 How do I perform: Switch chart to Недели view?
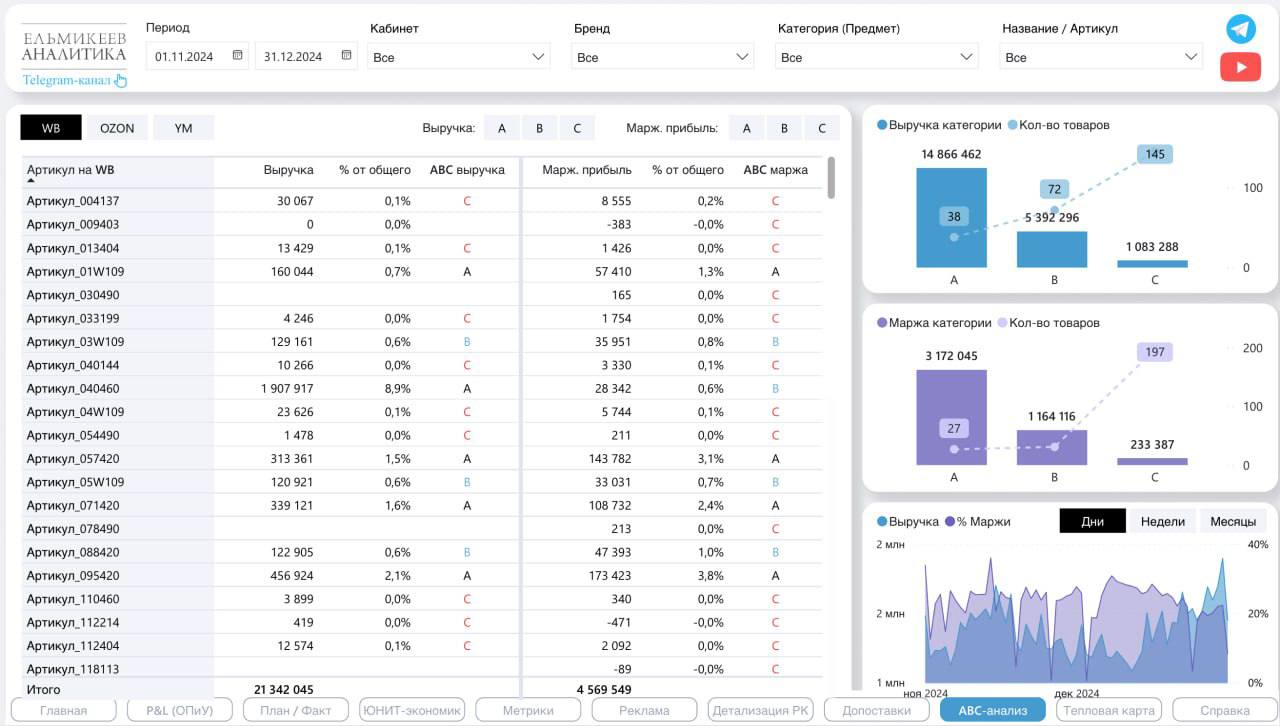(x=1162, y=521)
